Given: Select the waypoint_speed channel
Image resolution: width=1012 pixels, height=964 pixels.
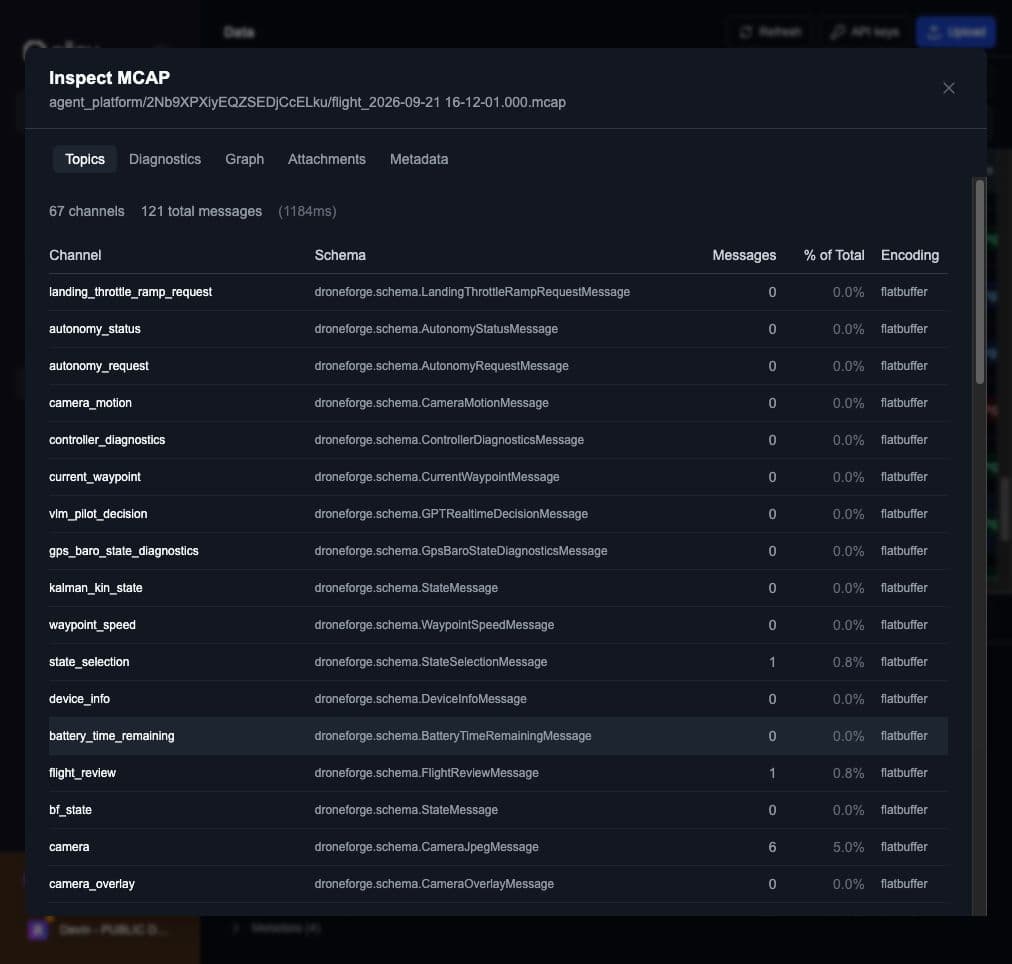Looking at the screenshot, I should [92, 625].
